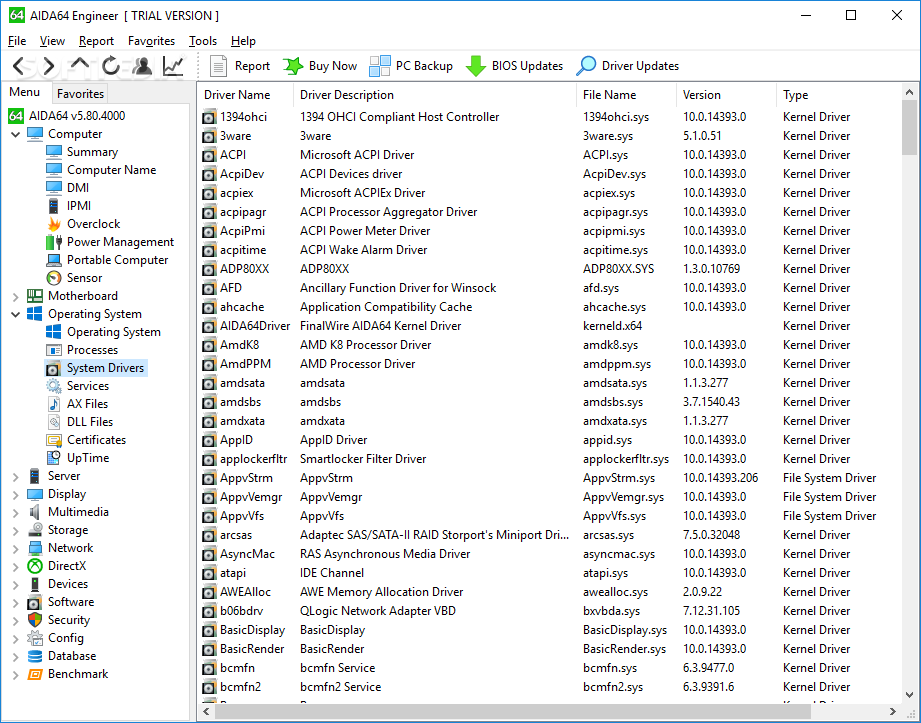Switch to the Menu tab
The width and height of the screenshot is (921, 723).
[x=25, y=92]
